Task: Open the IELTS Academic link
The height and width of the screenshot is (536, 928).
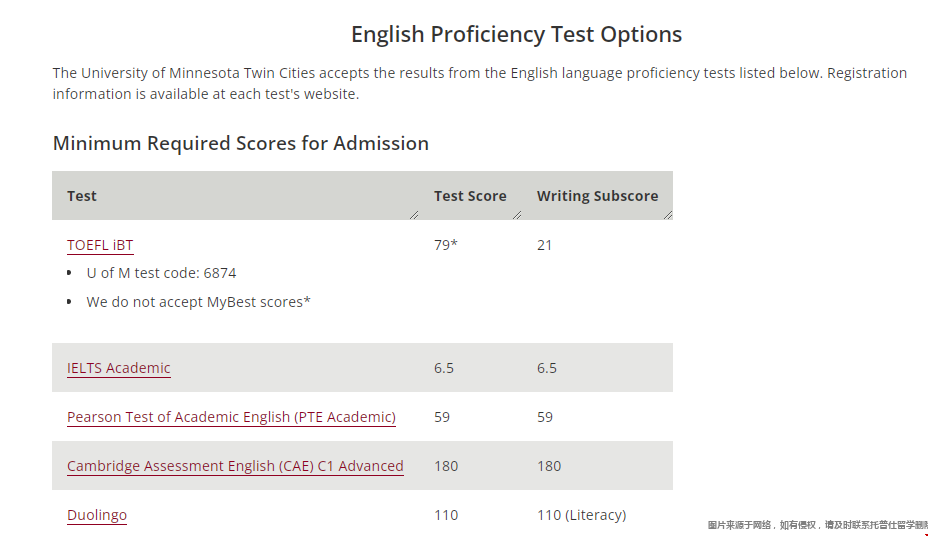Action: (x=118, y=368)
